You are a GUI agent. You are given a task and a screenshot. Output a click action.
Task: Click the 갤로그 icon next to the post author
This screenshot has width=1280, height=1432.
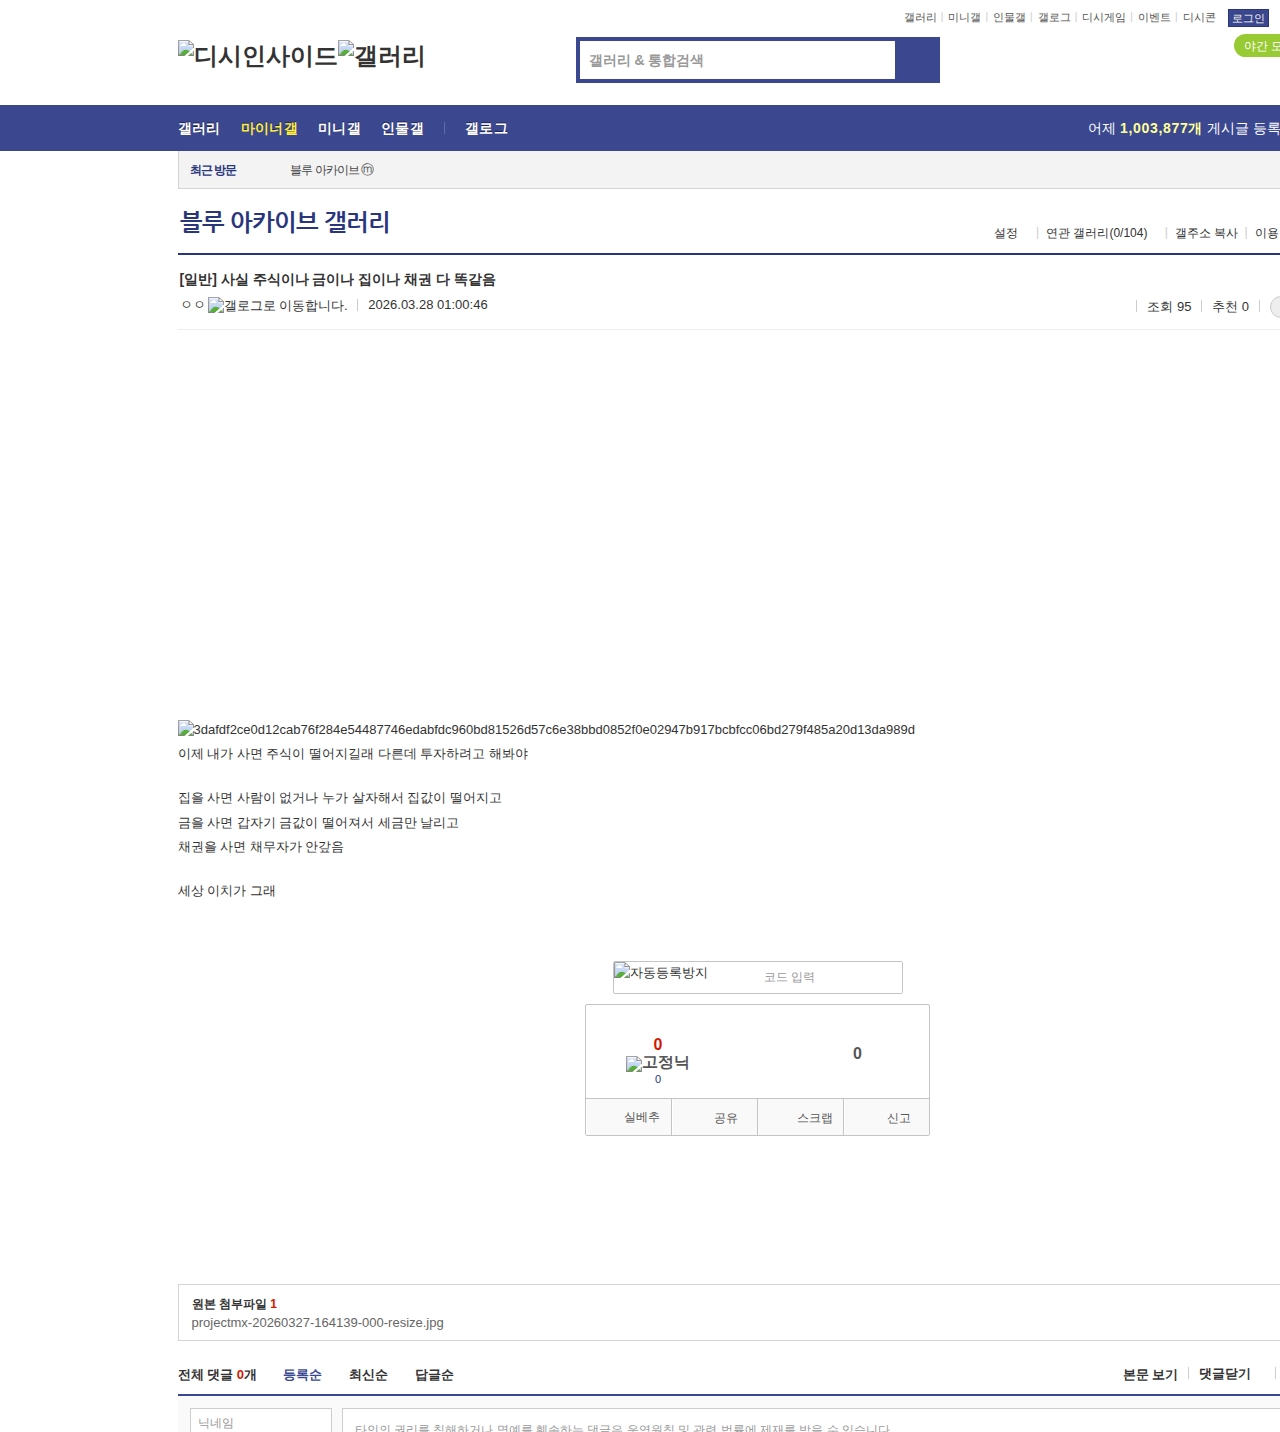216,305
